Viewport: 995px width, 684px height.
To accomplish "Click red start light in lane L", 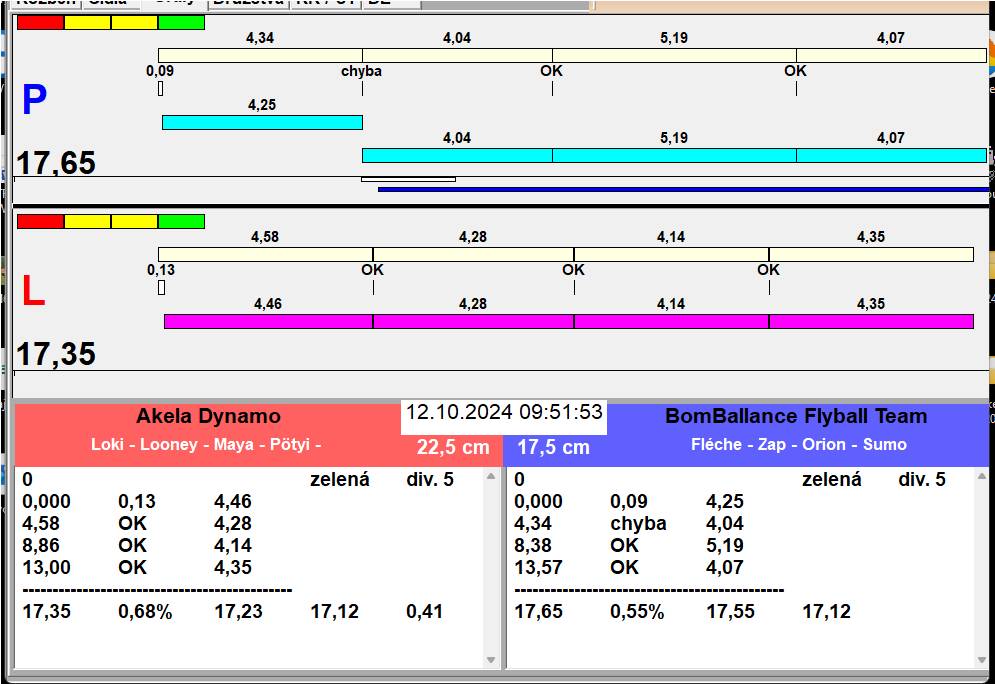I will tap(40, 221).
